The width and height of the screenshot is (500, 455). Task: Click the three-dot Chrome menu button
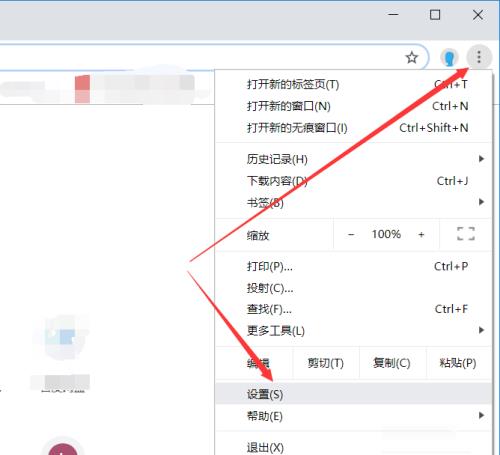click(x=479, y=57)
